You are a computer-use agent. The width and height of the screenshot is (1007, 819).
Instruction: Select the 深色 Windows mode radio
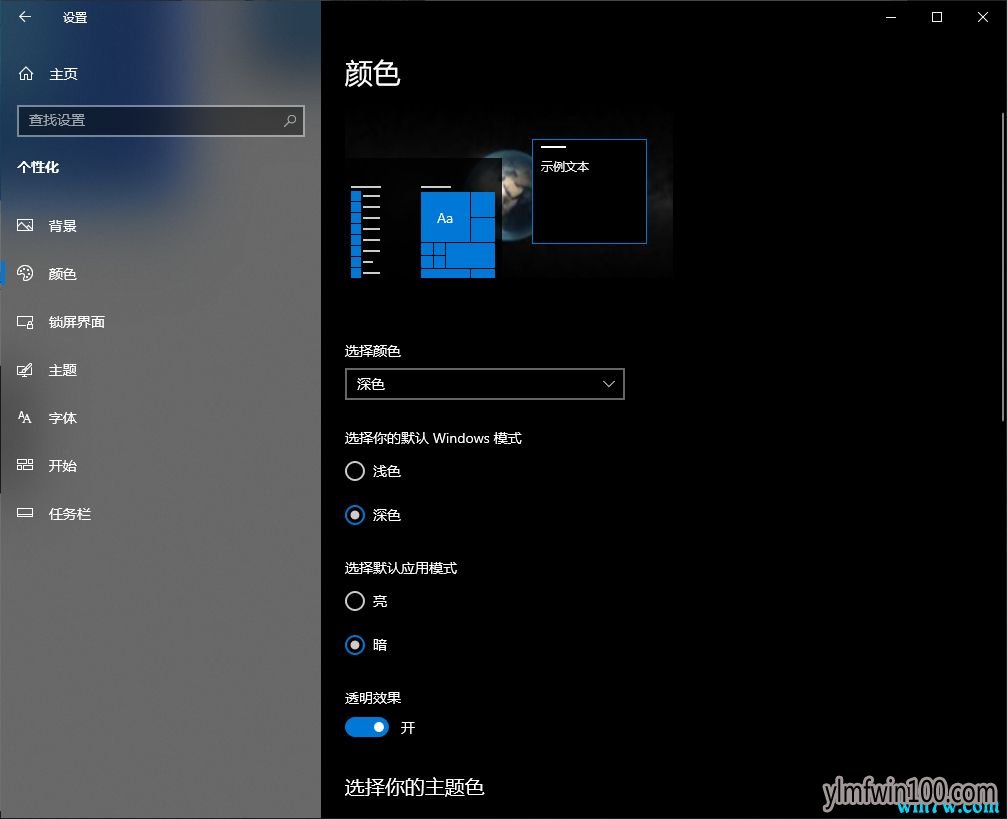[x=355, y=515]
